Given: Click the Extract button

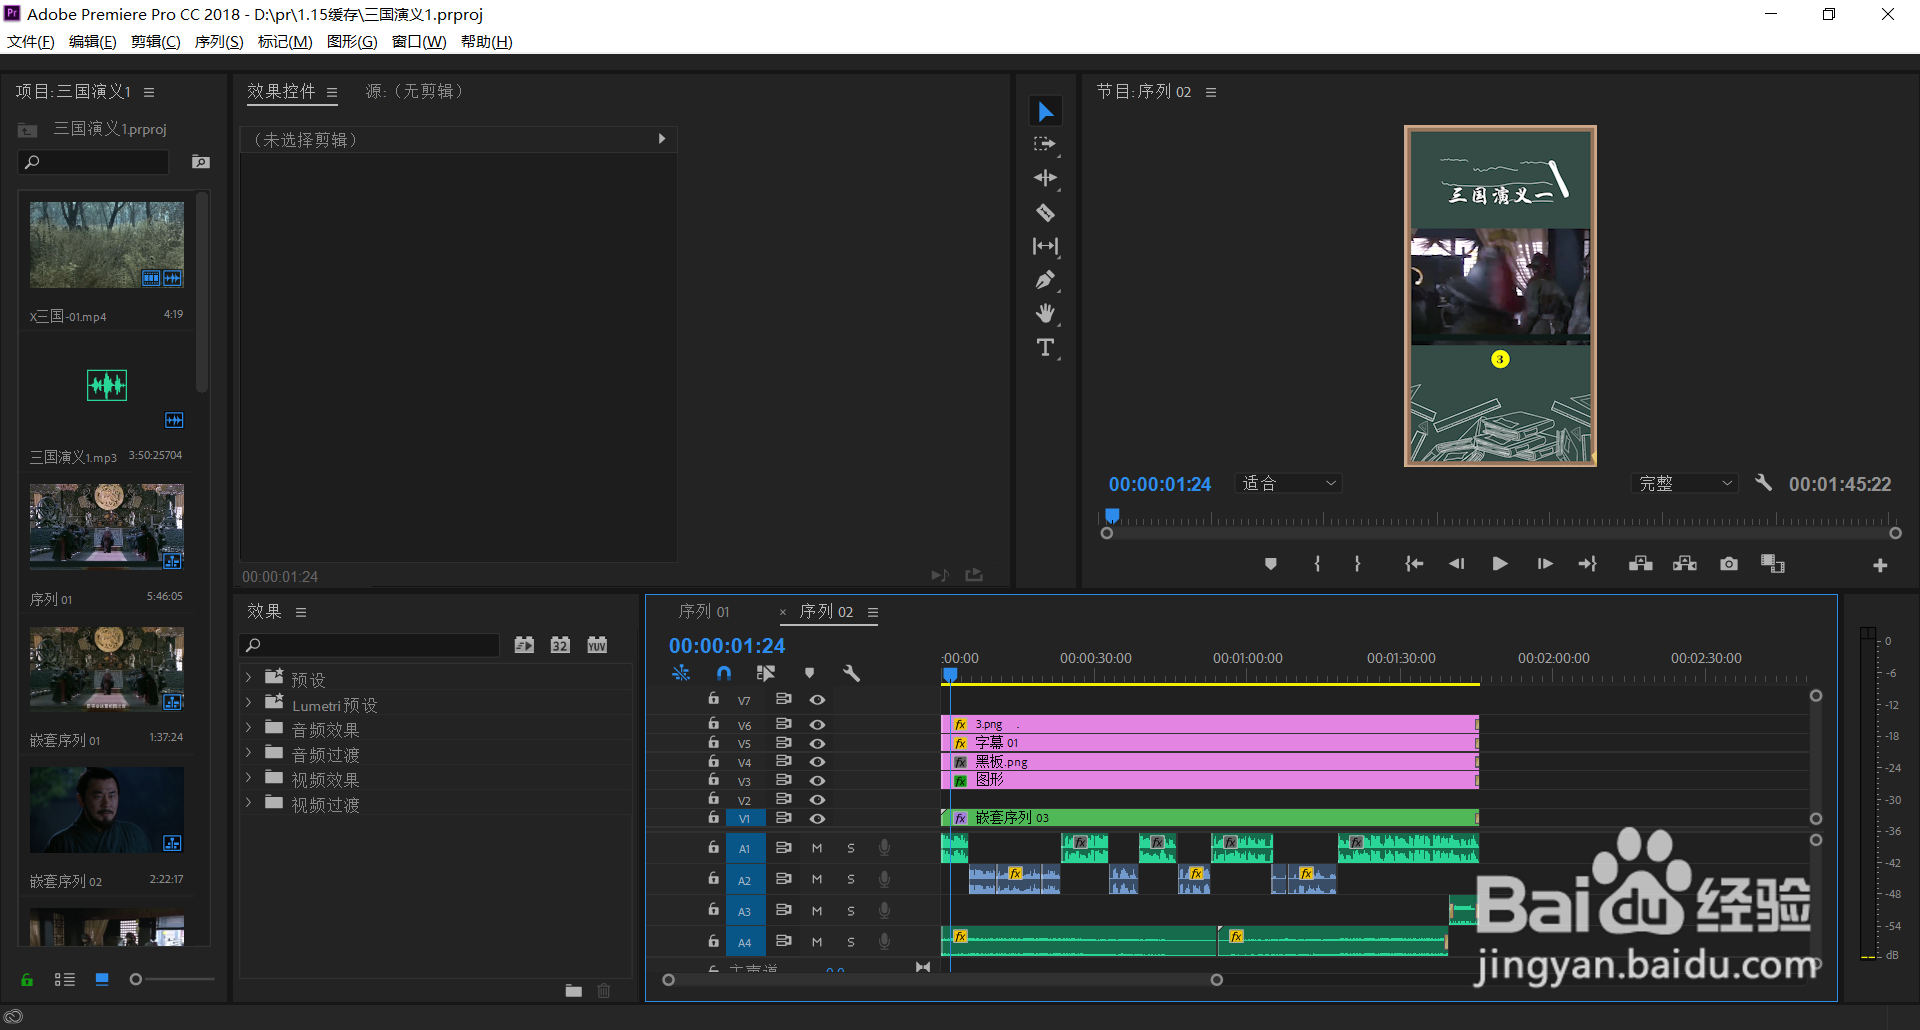Looking at the screenshot, I should (1685, 564).
